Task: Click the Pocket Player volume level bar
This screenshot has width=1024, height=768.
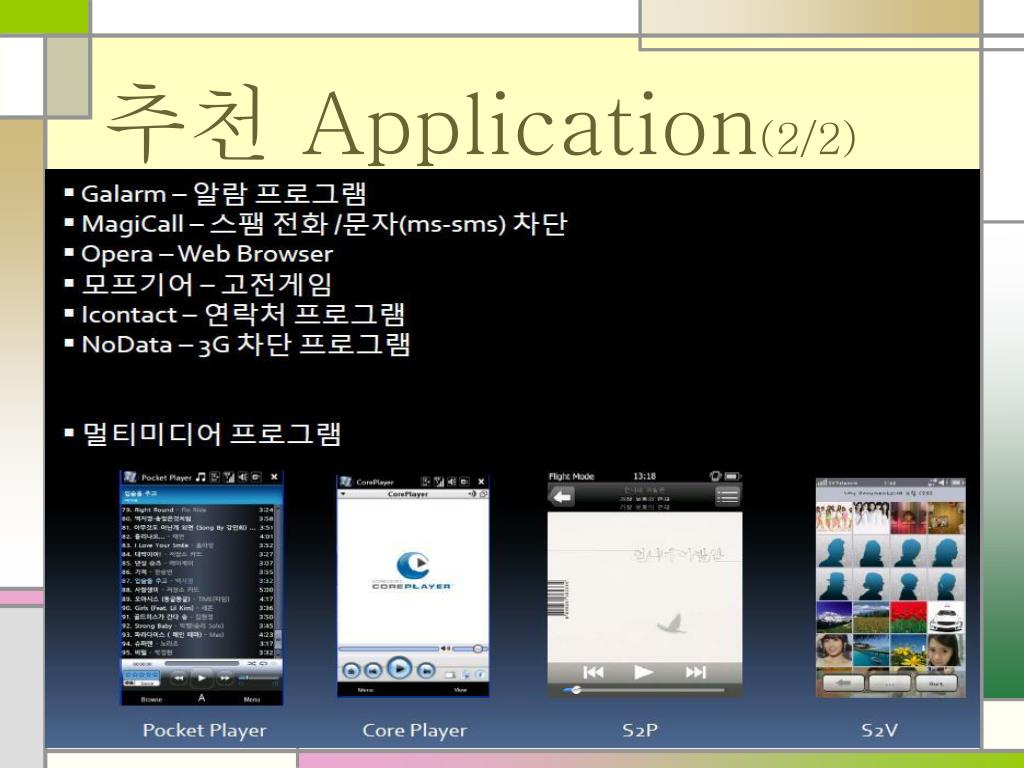Action: [258, 678]
